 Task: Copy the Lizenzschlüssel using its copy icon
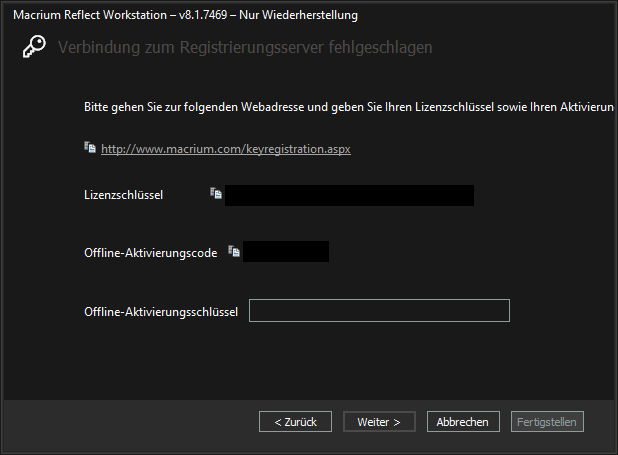(x=216, y=193)
